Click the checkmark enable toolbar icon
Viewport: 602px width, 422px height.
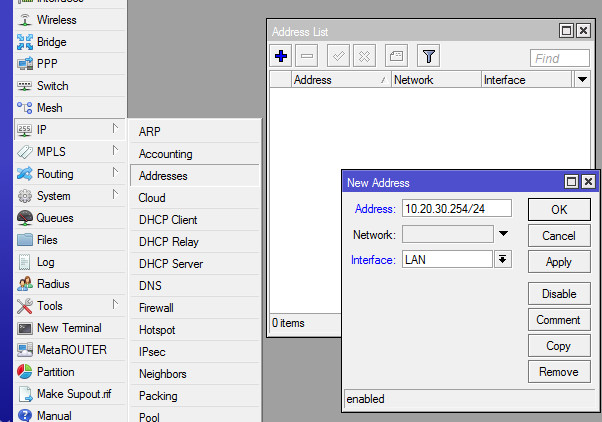tap(338, 57)
